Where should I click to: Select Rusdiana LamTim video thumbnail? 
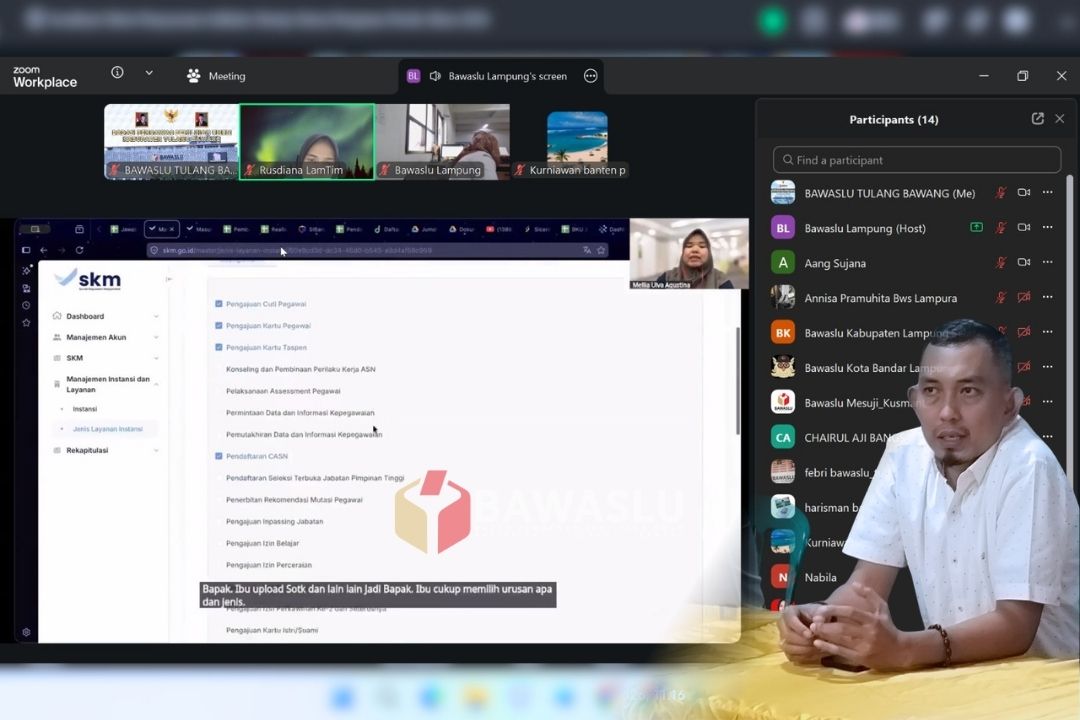tap(307, 142)
